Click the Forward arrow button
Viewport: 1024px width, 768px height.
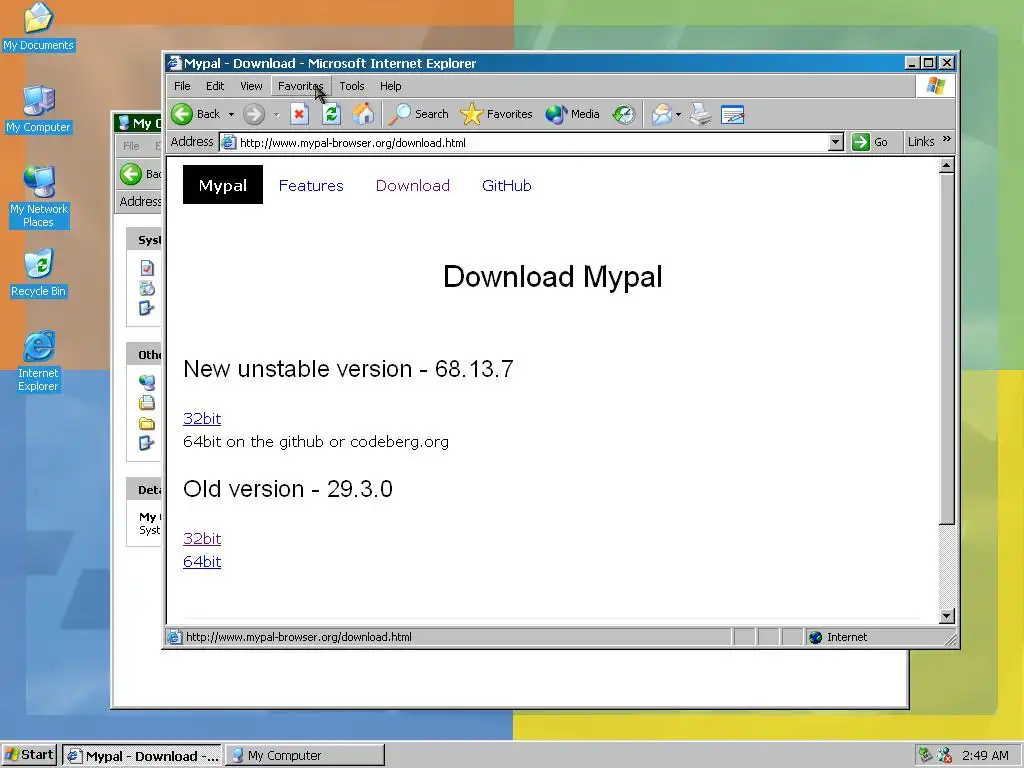[x=254, y=114]
